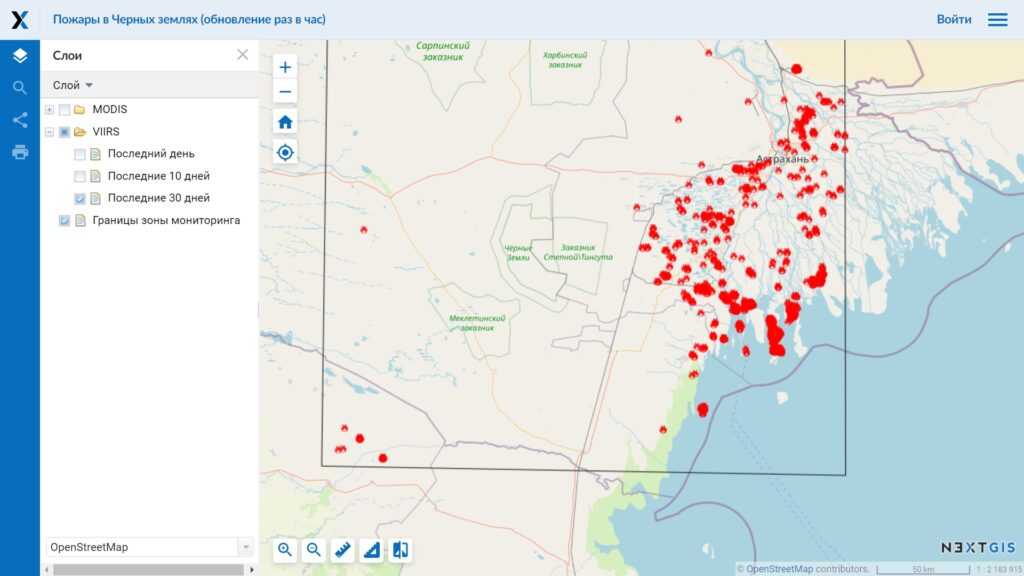
Task: Open the Layers panel icon in sidebar
Action: pos(20,56)
